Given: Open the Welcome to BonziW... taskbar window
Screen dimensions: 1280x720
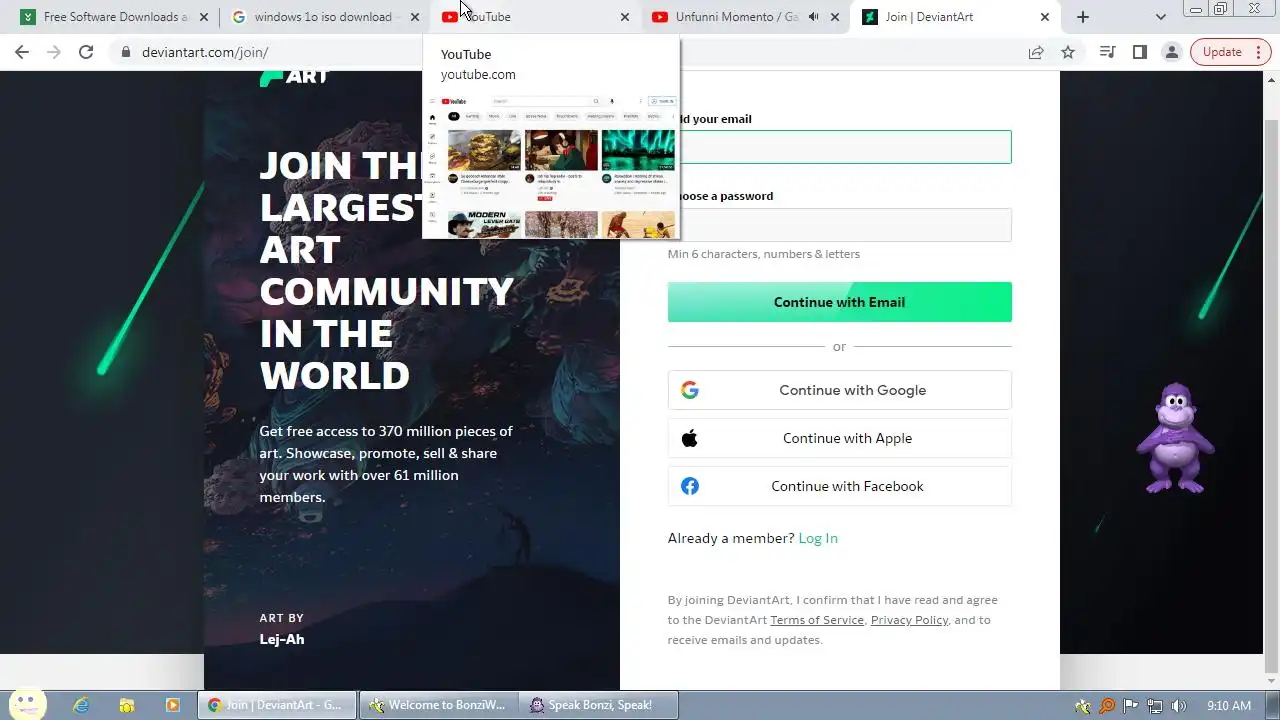Looking at the screenshot, I should (x=439, y=705).
